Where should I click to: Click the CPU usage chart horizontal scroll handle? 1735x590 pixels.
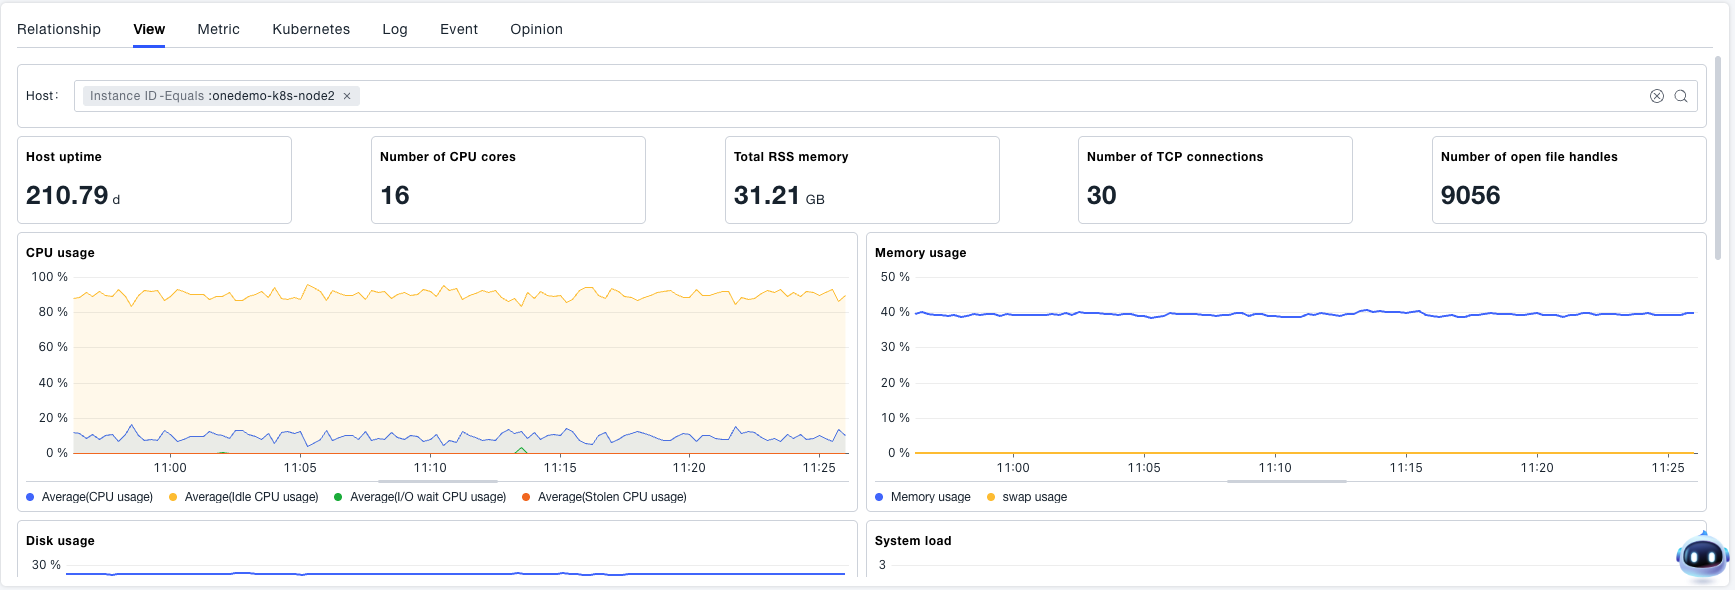437,481
